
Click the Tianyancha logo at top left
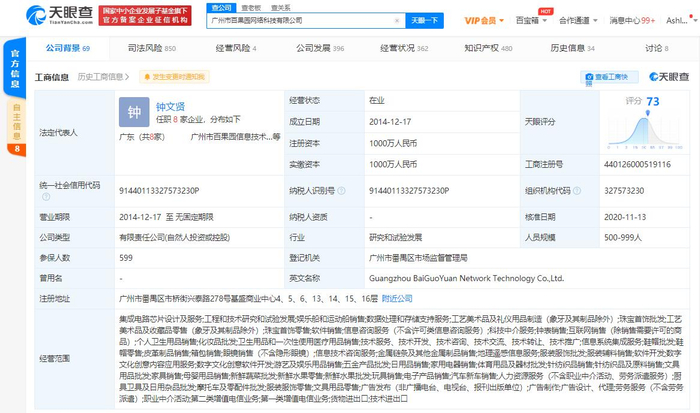59,15
